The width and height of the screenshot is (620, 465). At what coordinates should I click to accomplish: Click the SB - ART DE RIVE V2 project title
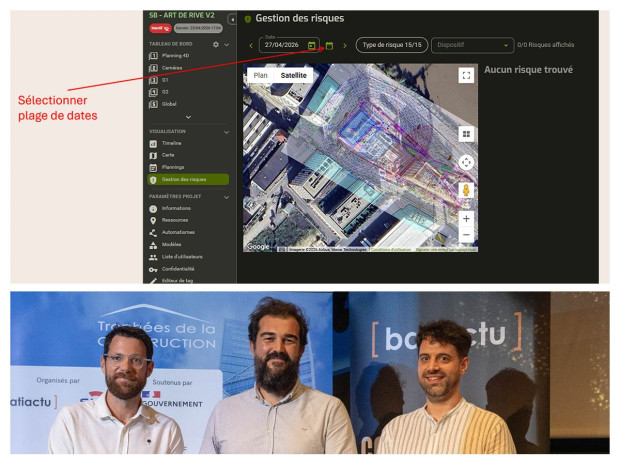click(x=181, y=15)
